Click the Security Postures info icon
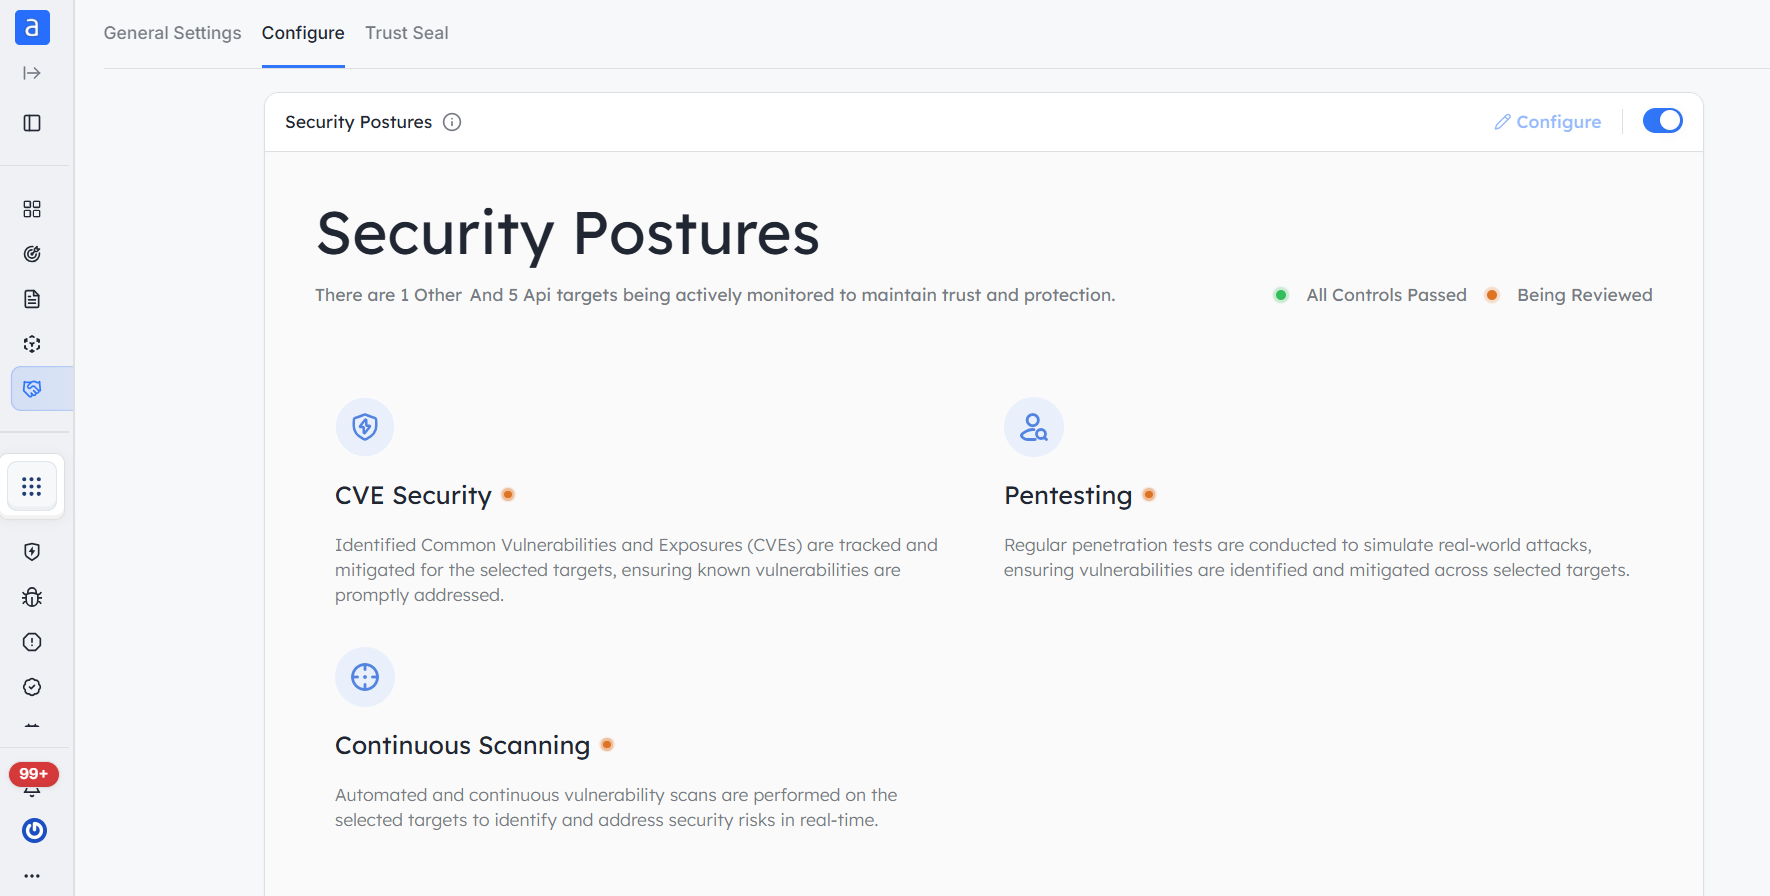Screen dimensions: 1770x896 click(452, 122)
